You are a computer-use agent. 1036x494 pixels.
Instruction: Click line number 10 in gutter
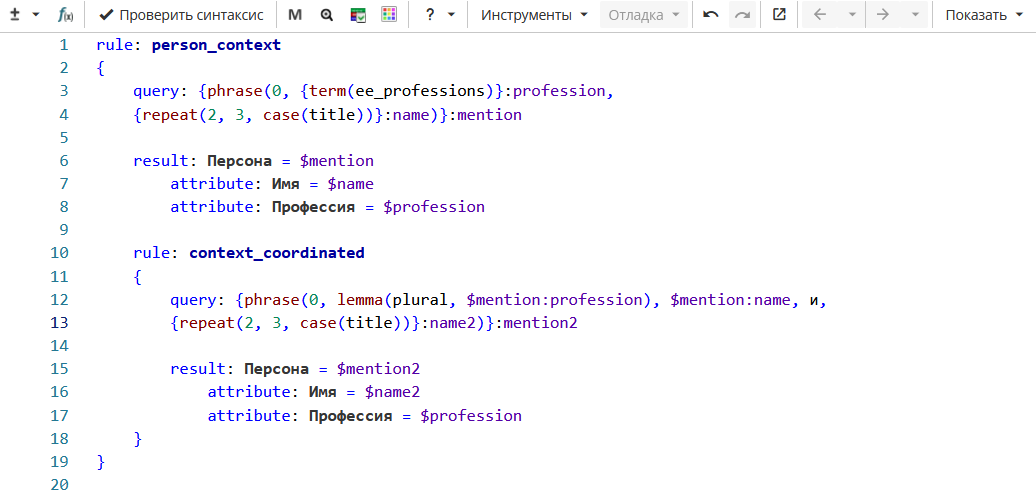click(59, 253)
